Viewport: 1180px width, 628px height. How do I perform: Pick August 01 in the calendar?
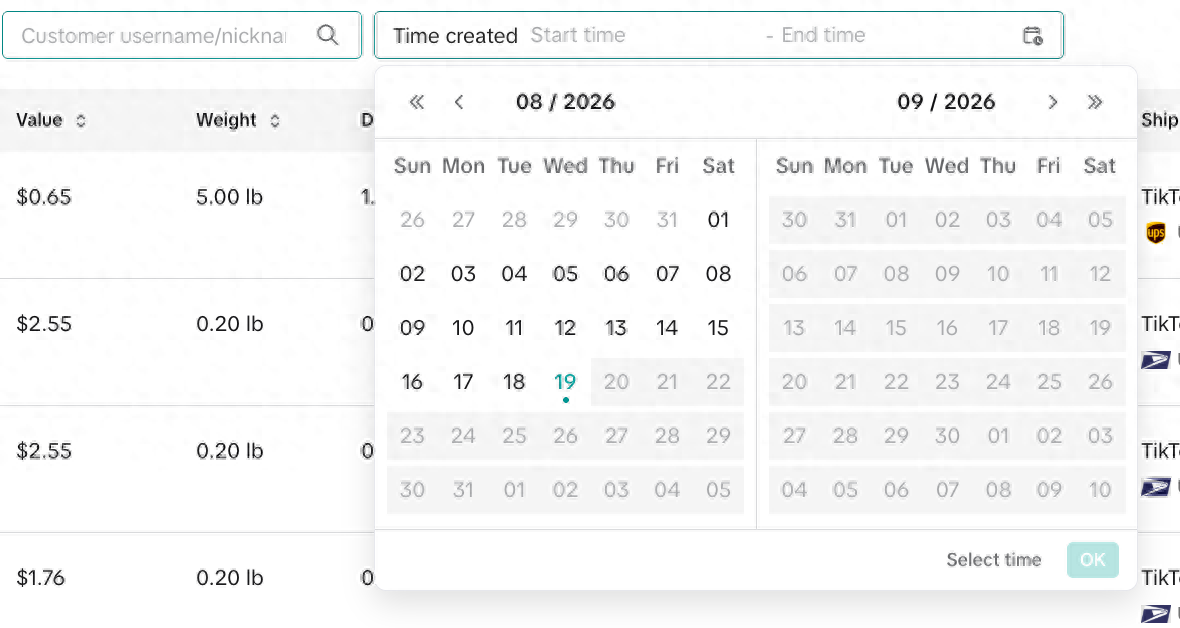(x=718, y=220)
